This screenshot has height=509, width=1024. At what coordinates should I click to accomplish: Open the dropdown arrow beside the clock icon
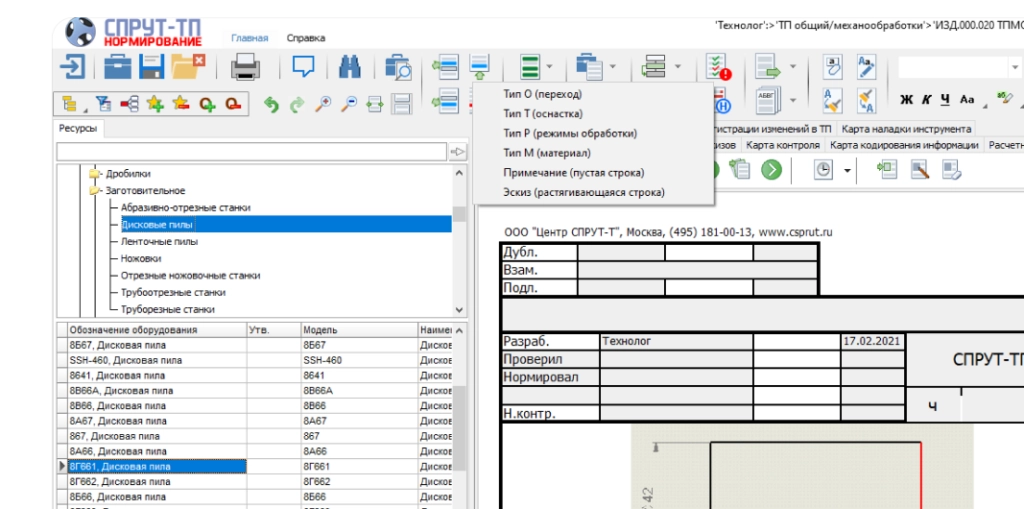(x=848, y=170)
